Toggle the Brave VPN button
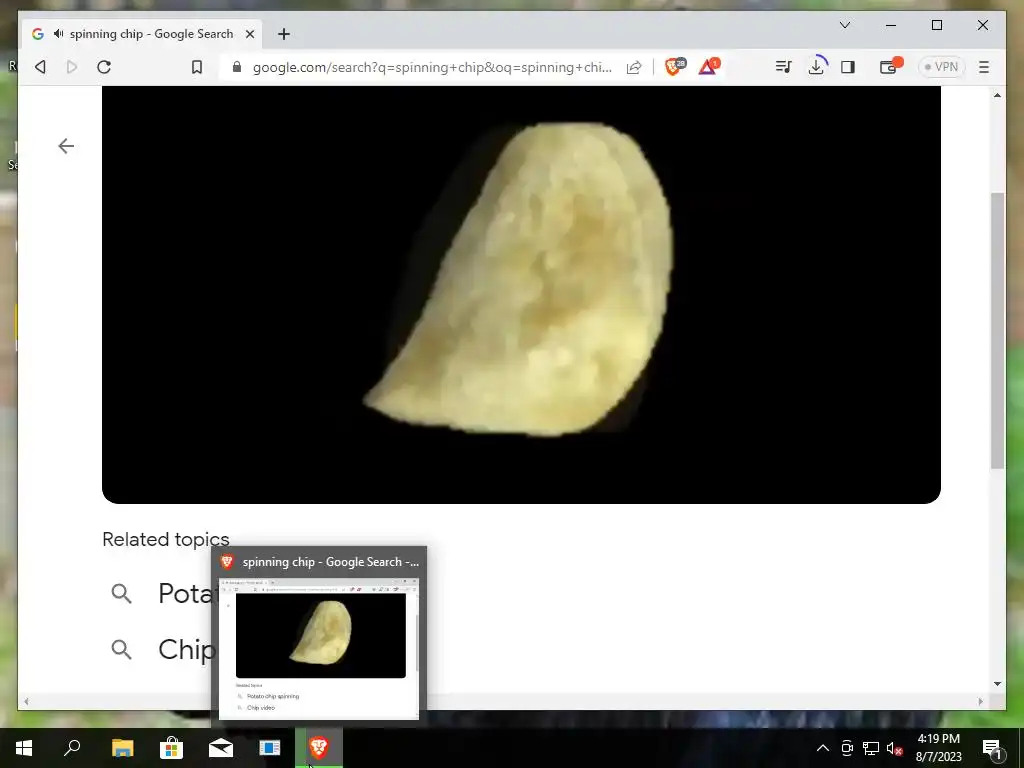Image resolution: width=1024 pixels, height=768 pixels. [x=941, y=67]
